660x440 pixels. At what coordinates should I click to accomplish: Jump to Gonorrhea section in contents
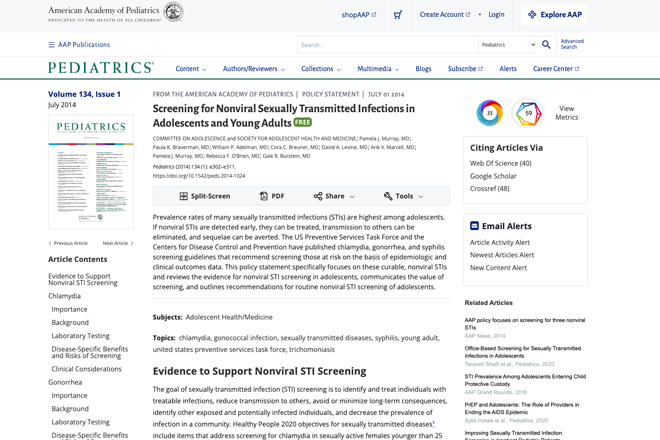[x=65, y=382]
